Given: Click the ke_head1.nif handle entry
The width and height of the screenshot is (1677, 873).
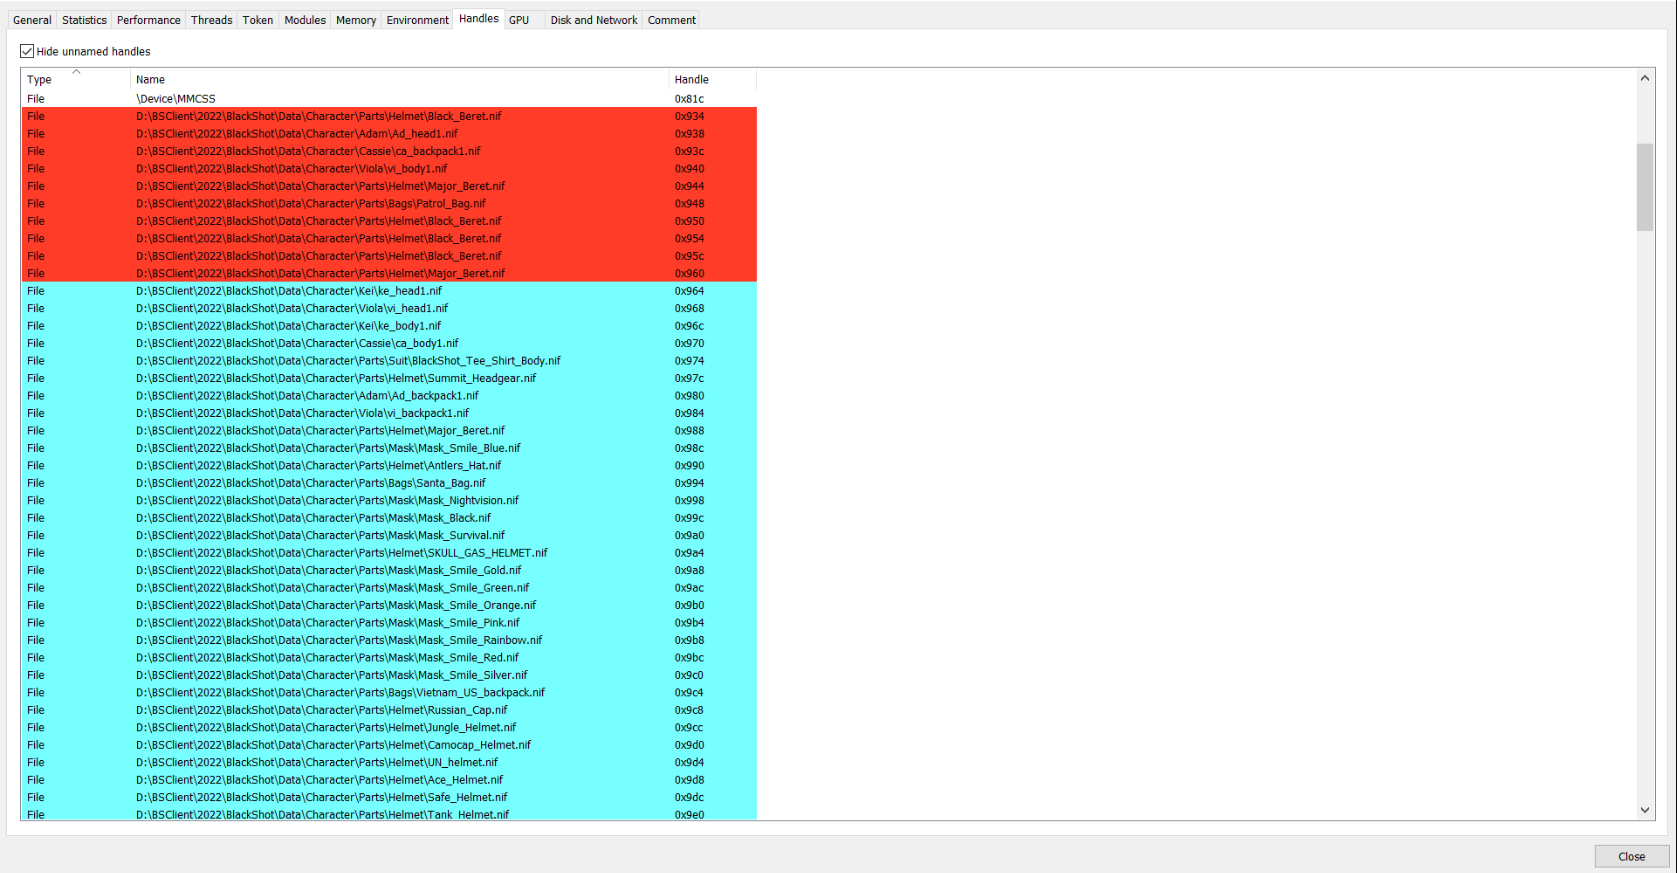Looking at the screenshot, I should click(x=389, y=291).
